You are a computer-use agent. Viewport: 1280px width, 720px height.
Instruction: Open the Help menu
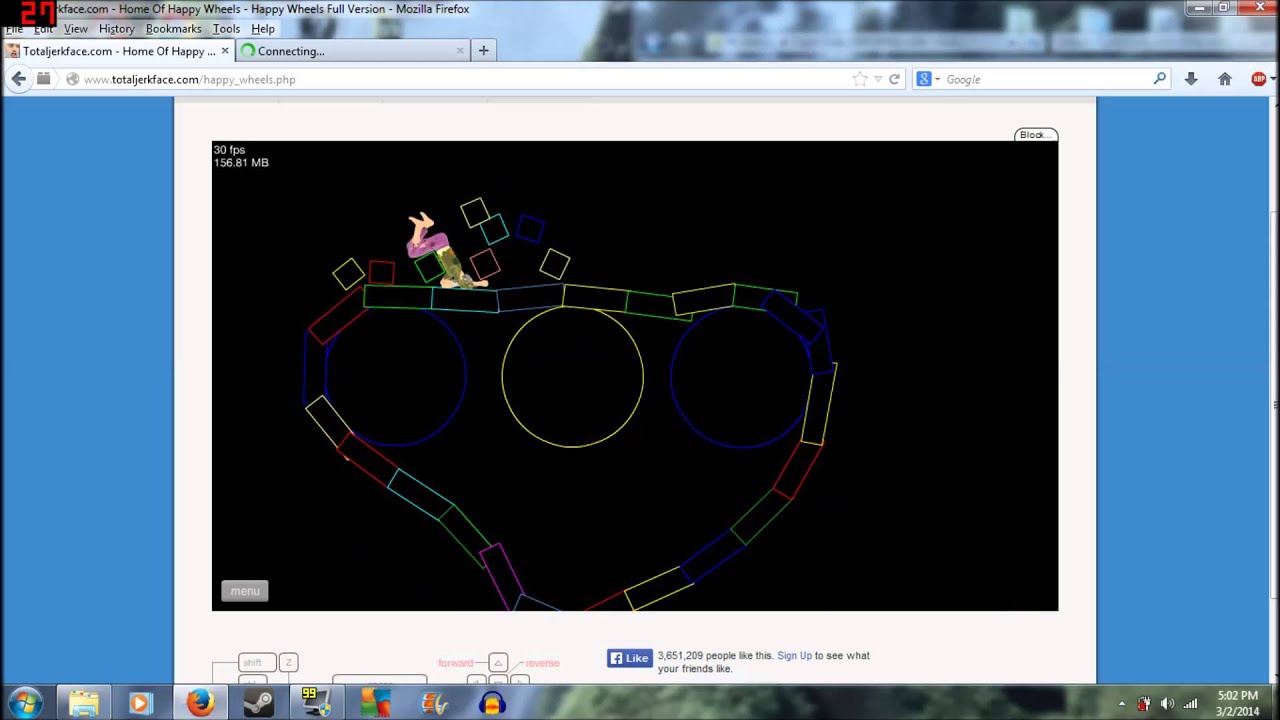pyautogui.click(x=263, y=29)
